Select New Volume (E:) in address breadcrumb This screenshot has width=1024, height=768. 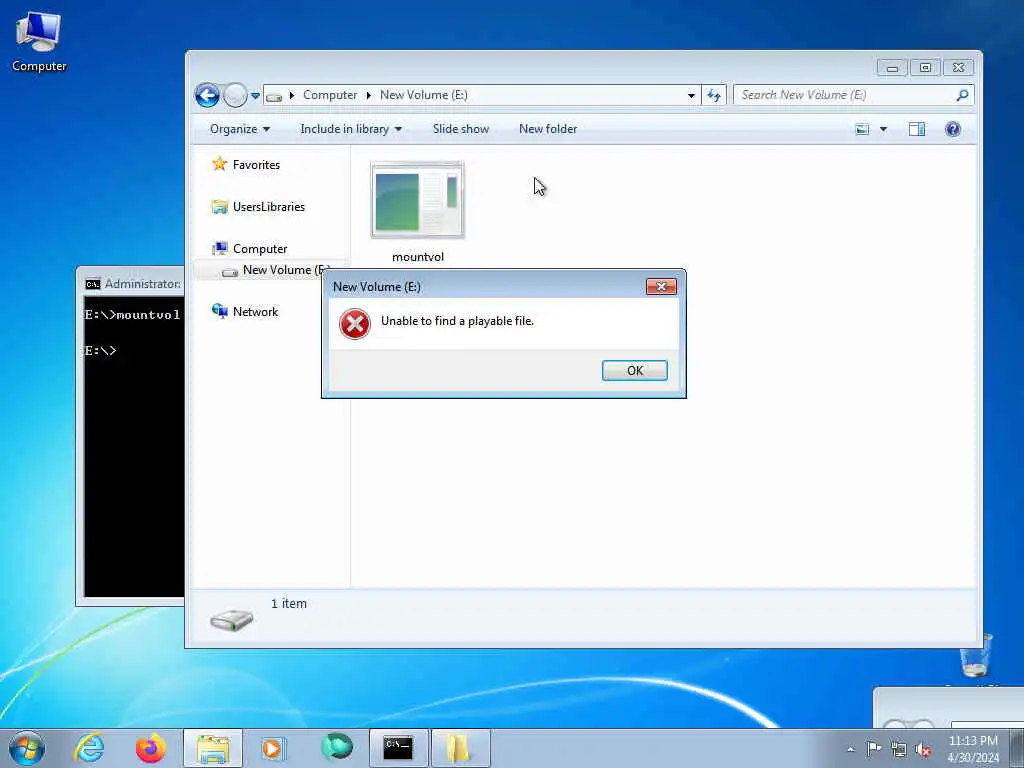[424, 95]
